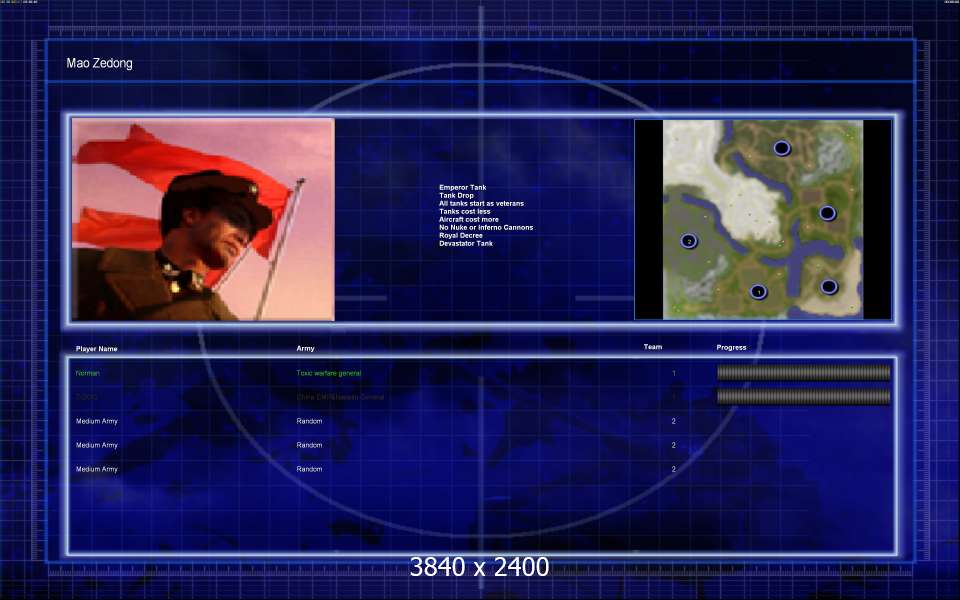Screen dimensions: 960x600
Task: Click the progress bar below Norman's bar
Action: coord(803,397)
